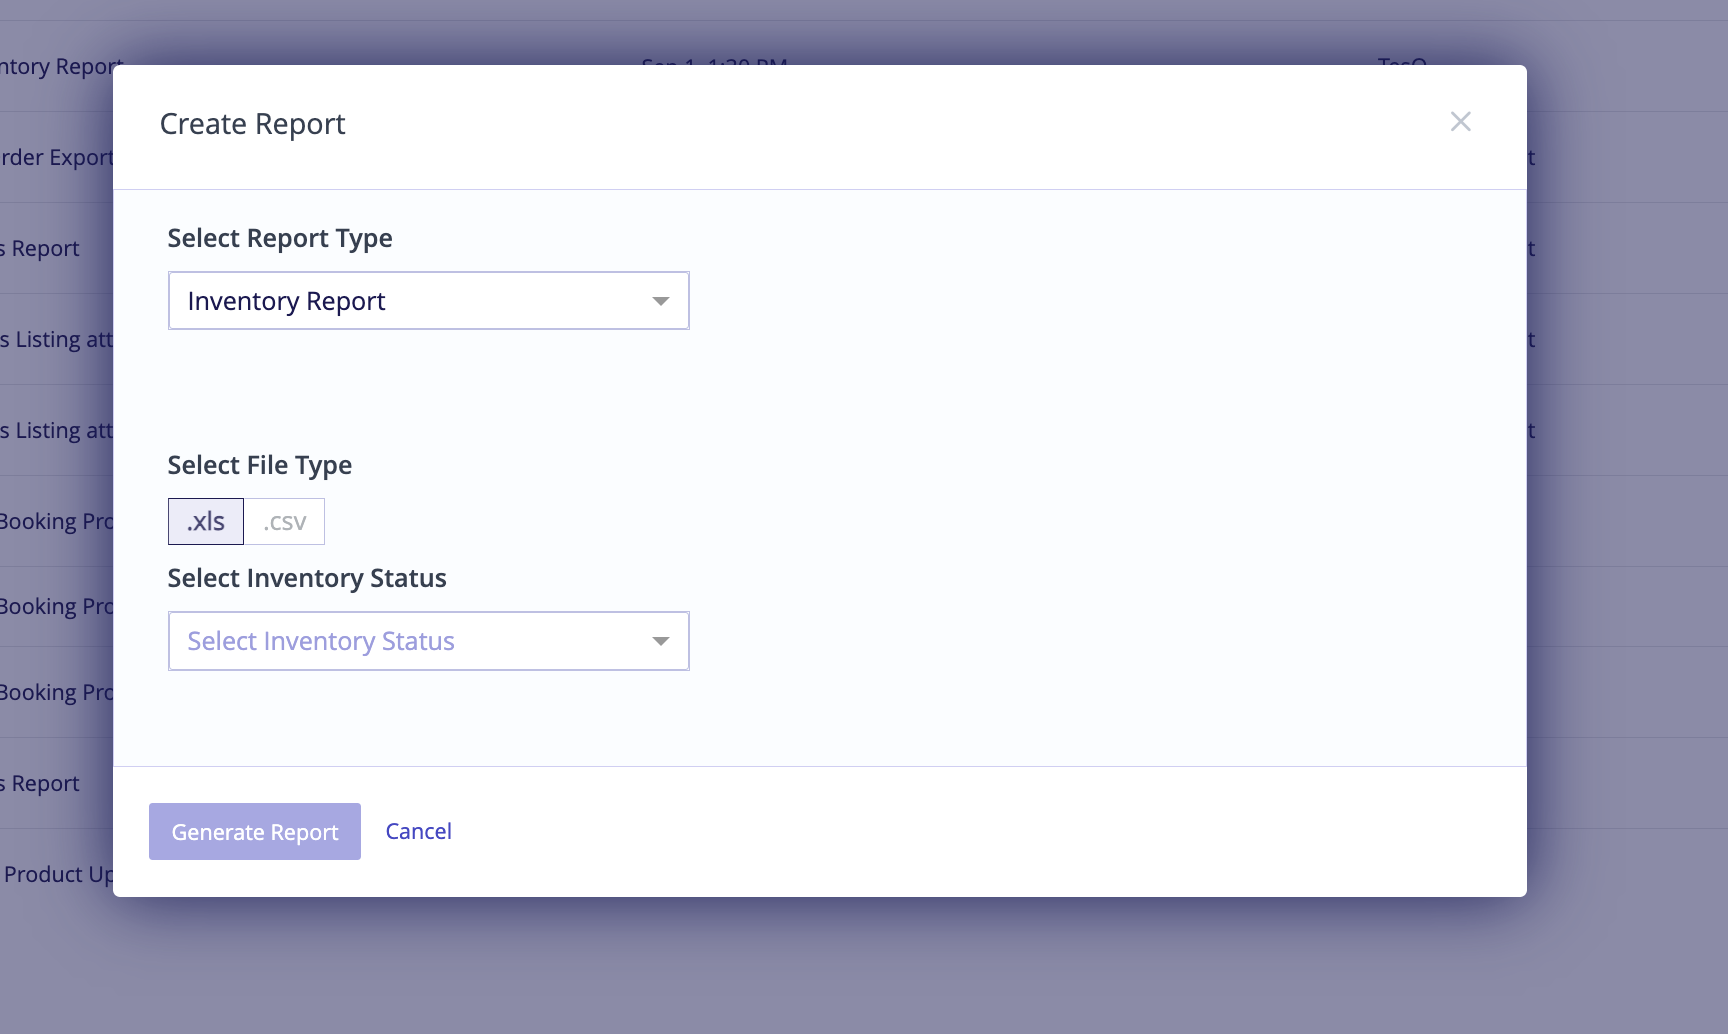Click the Create Report dialog title
Image resolution: width=1728 pixels, height=1034 pixels.
(x=252, y=124)
